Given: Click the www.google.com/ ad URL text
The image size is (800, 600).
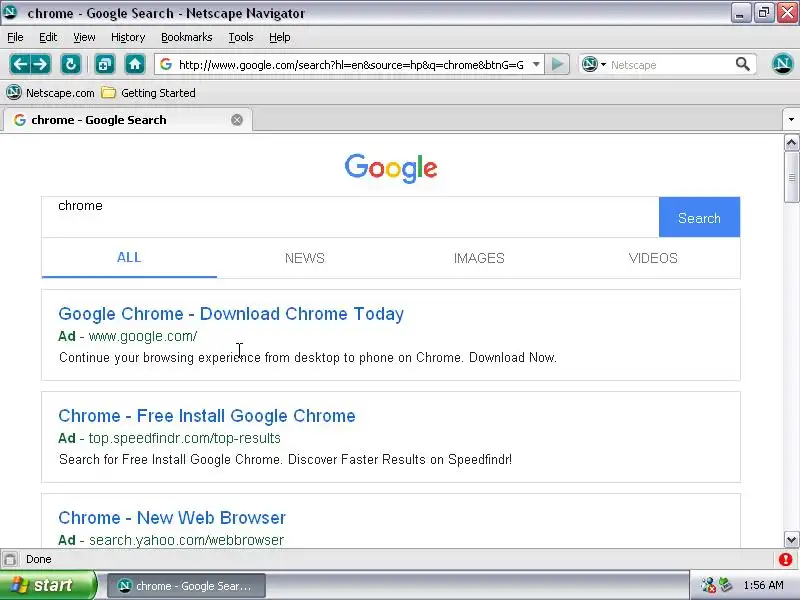Looking at the screenshot, I should (x=143, y=336).
